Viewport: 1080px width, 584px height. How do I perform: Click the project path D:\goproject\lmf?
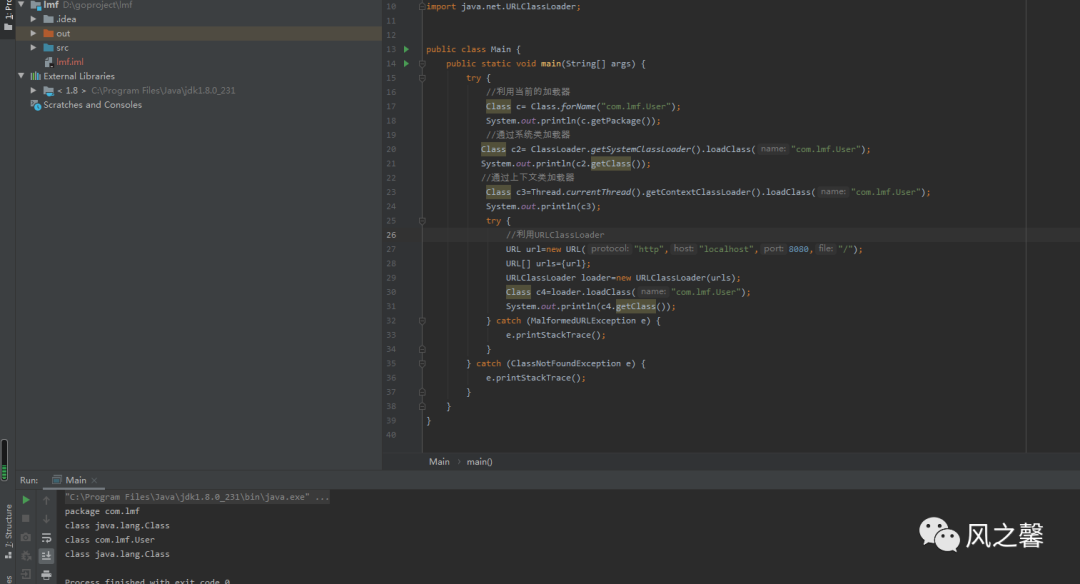pos(98,5)
